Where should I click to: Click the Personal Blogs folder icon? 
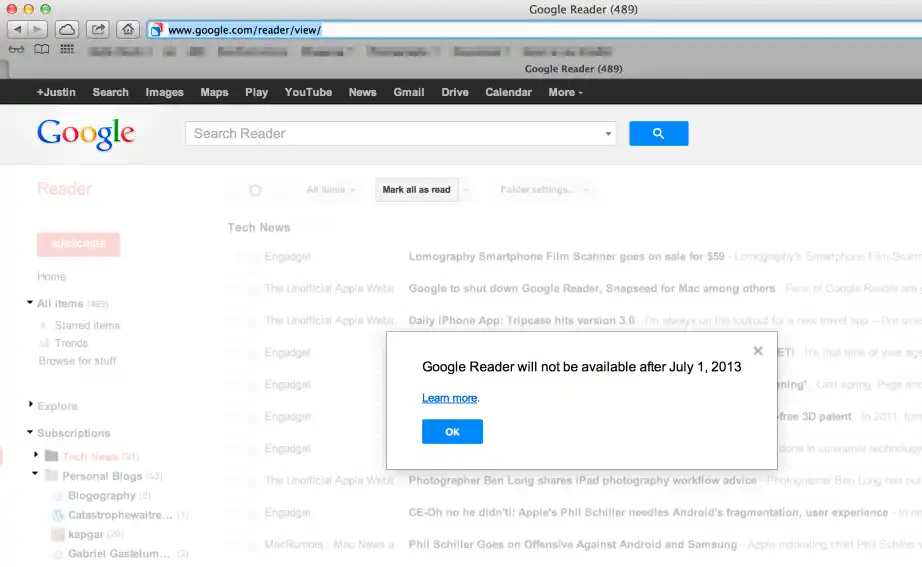coord(52,475)
